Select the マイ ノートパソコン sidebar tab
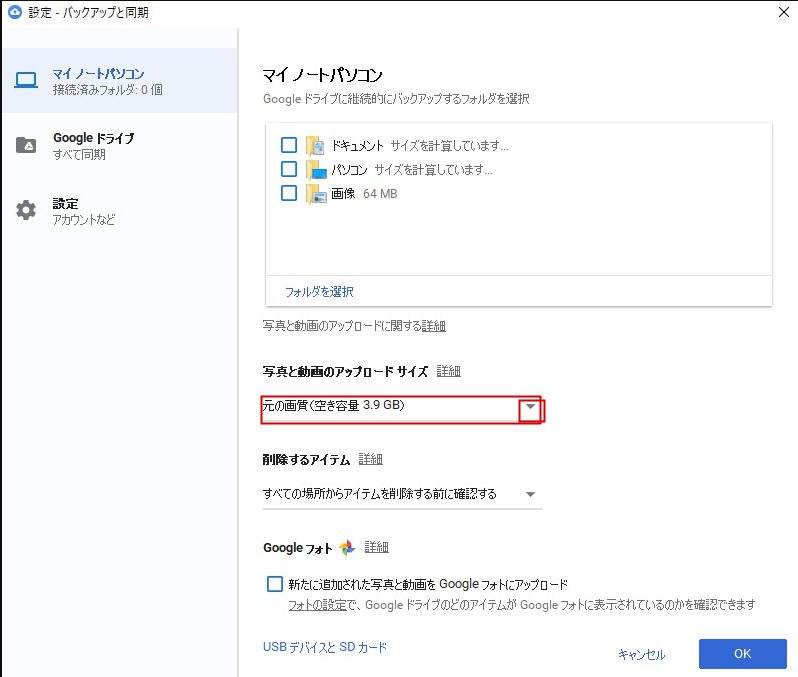The width and height of the screenshot is (798, 677). pos(120,81)
